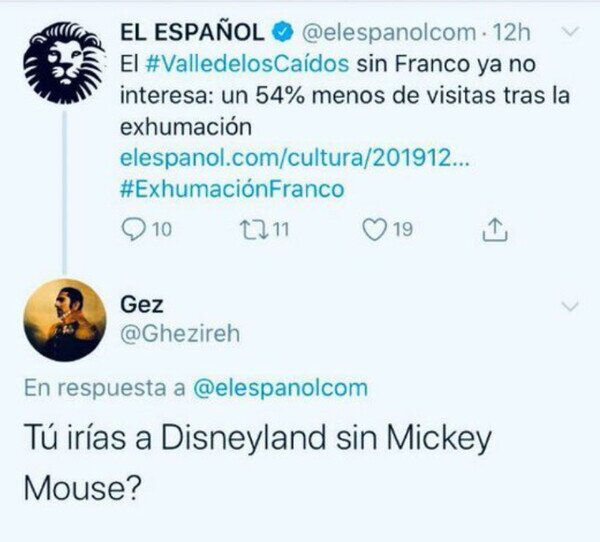Open the chevron menu on Gez's reply
The width and height of the screenshot is (600, 542).
(x=571, y=305)
